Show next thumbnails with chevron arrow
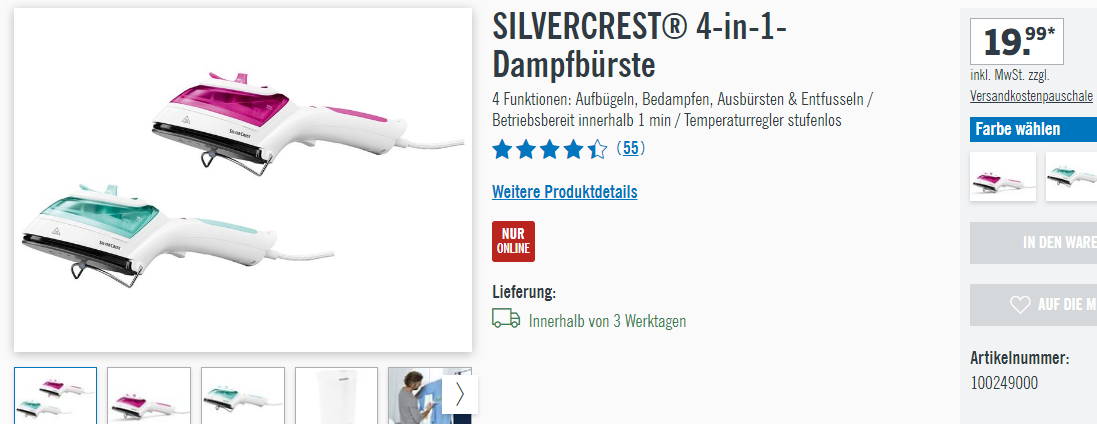 point(460,395)
